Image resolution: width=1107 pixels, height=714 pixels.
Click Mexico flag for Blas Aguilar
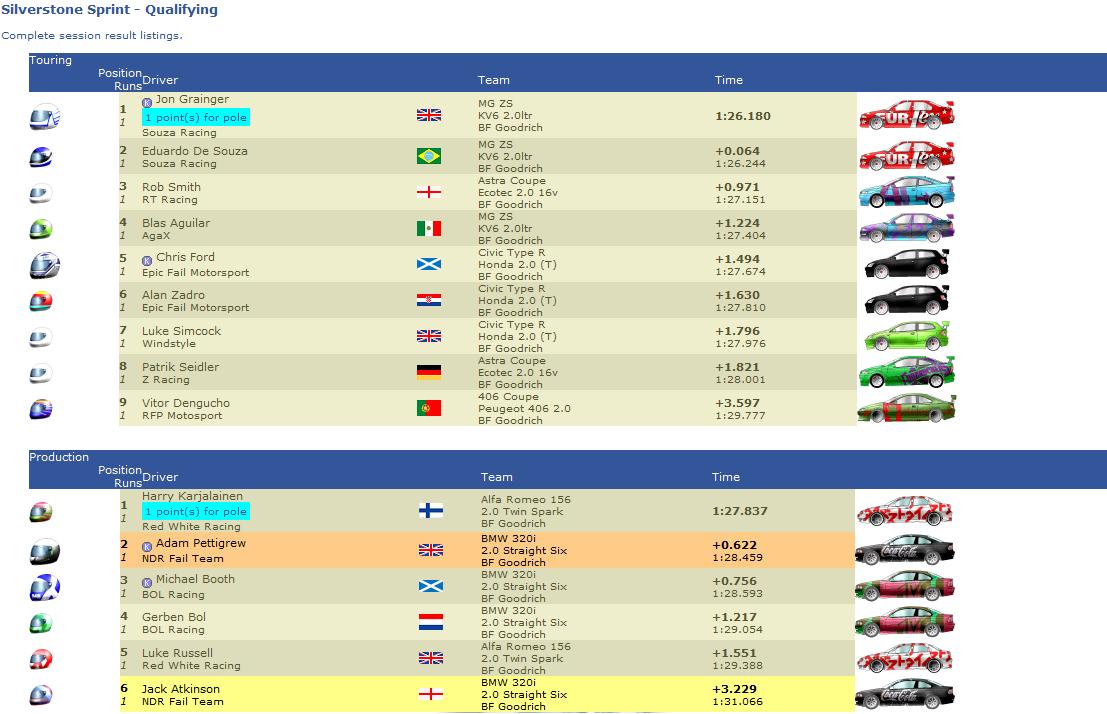coord(429,228)
